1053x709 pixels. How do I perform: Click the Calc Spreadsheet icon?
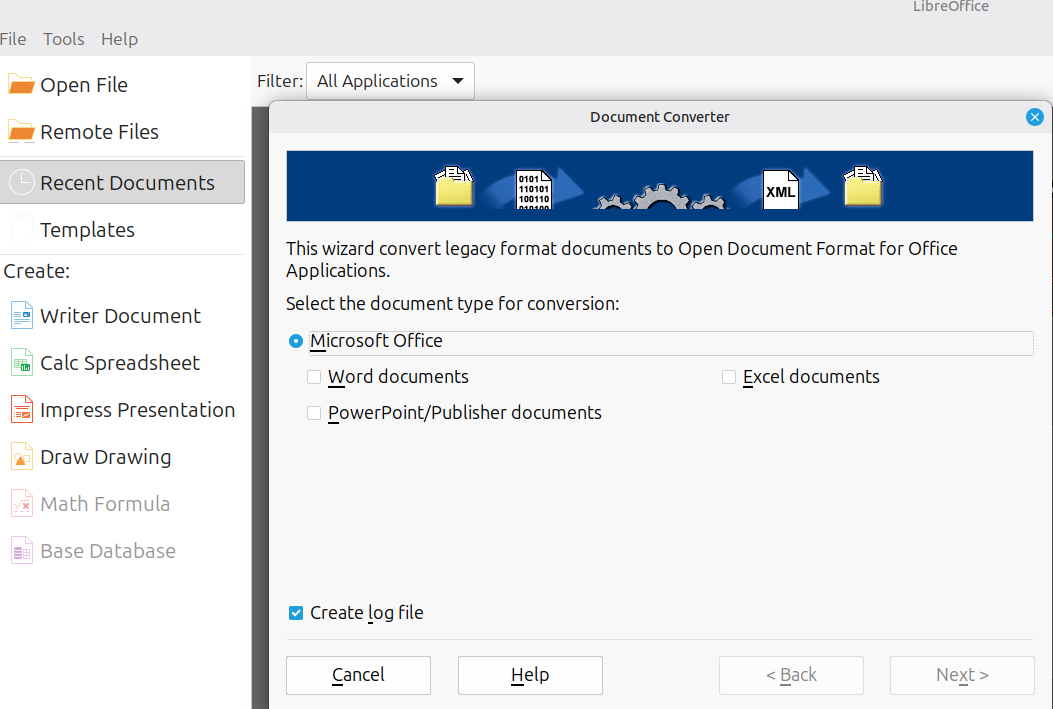click(x=21, y=363)
